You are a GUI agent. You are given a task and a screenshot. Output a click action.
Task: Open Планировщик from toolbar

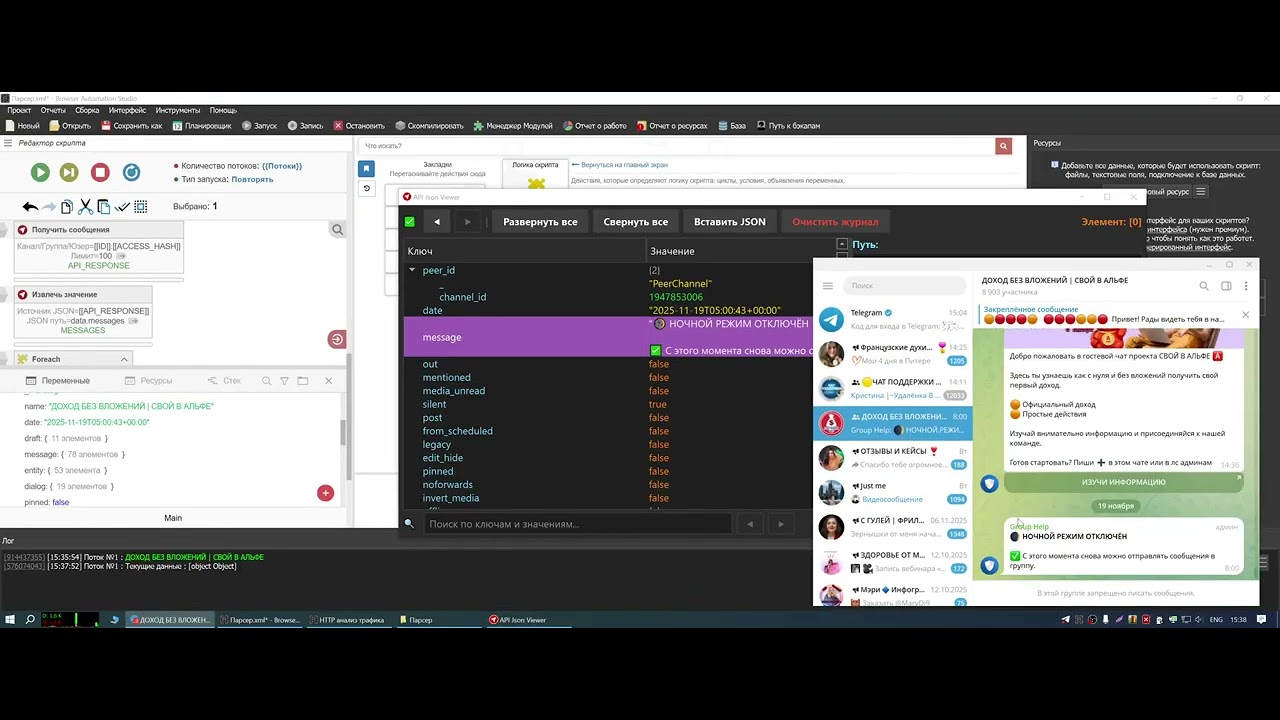pos(201,126)
